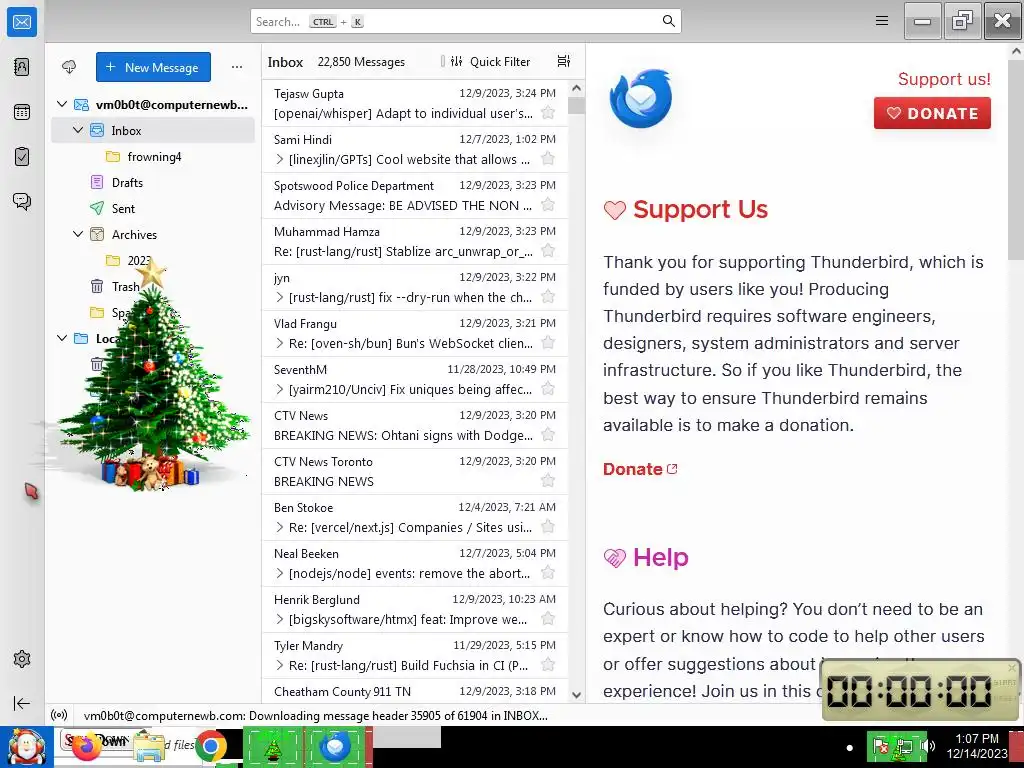Collapse the Archives folder
The width and height of the screenshot is (1024, 768).
point(78,234)
